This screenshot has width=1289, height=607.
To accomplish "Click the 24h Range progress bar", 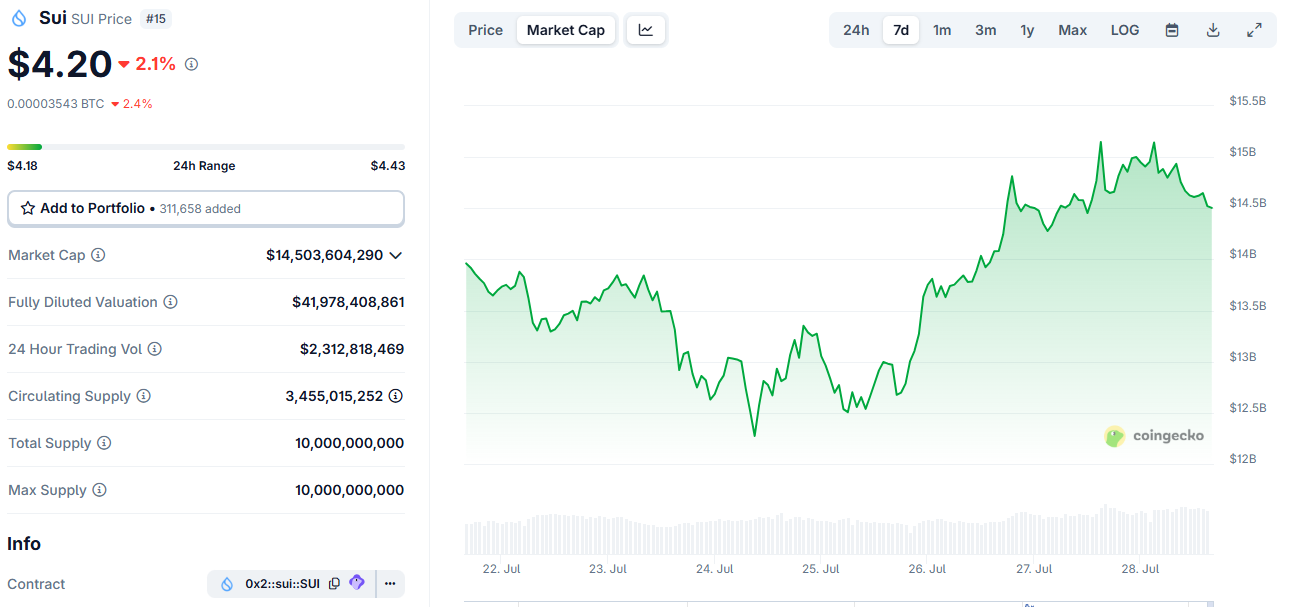I will [x=206, y=147].
